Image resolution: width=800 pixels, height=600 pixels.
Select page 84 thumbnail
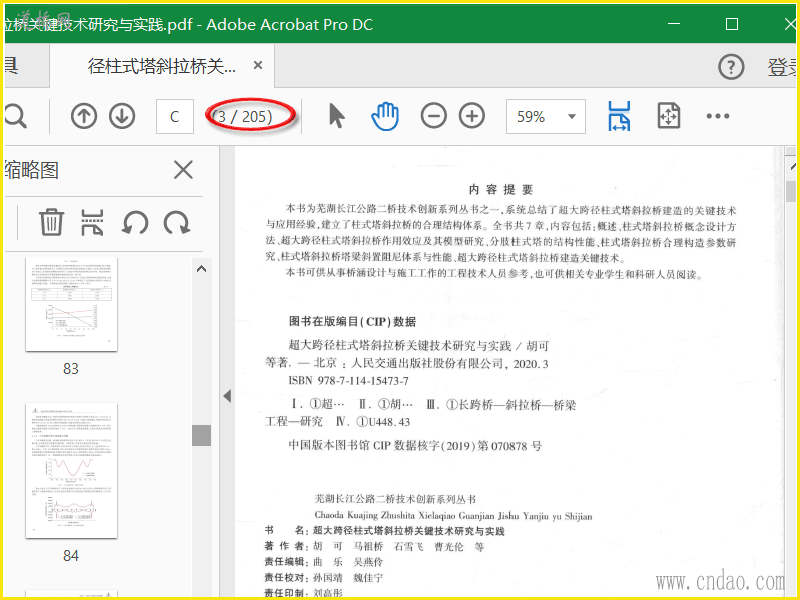tap(71, 470)
